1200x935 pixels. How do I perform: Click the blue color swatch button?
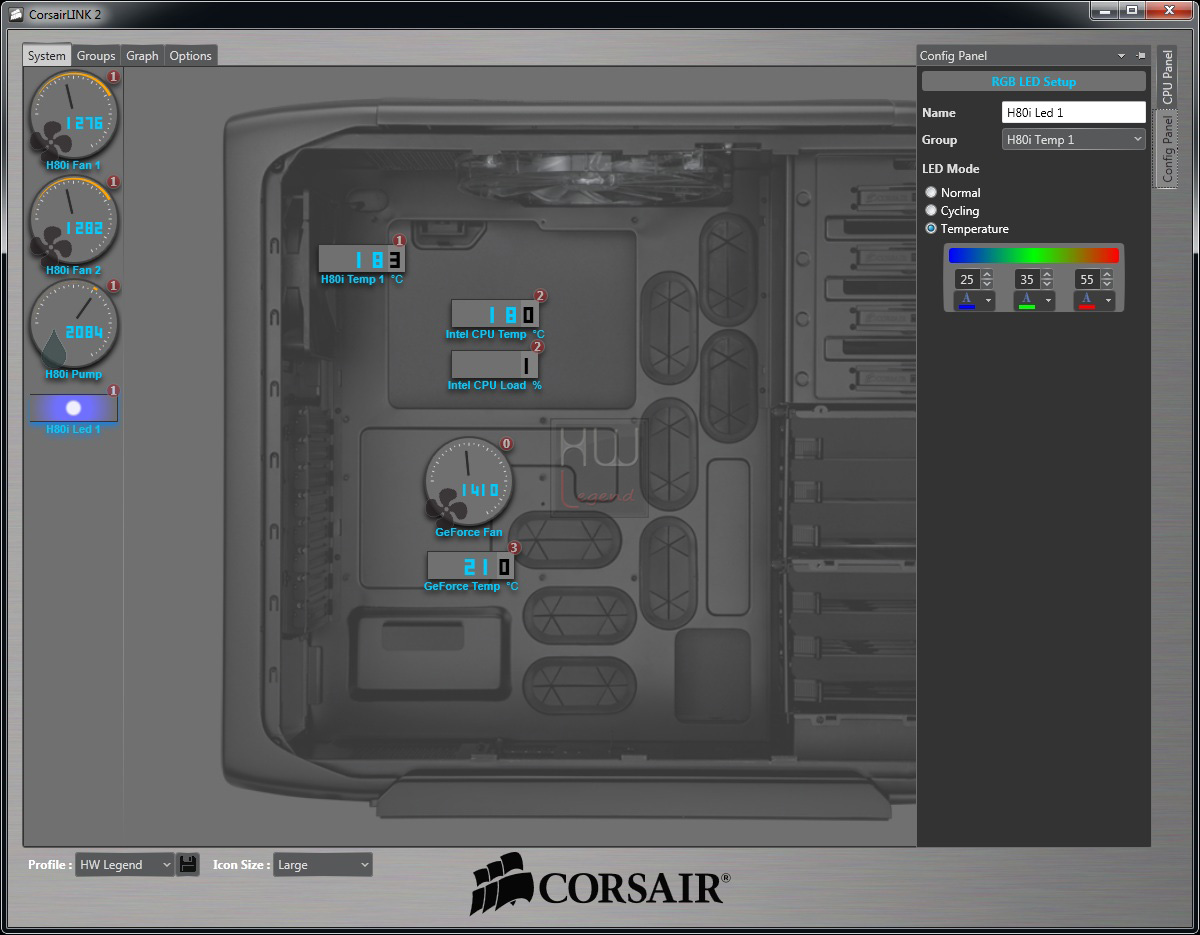967,301
